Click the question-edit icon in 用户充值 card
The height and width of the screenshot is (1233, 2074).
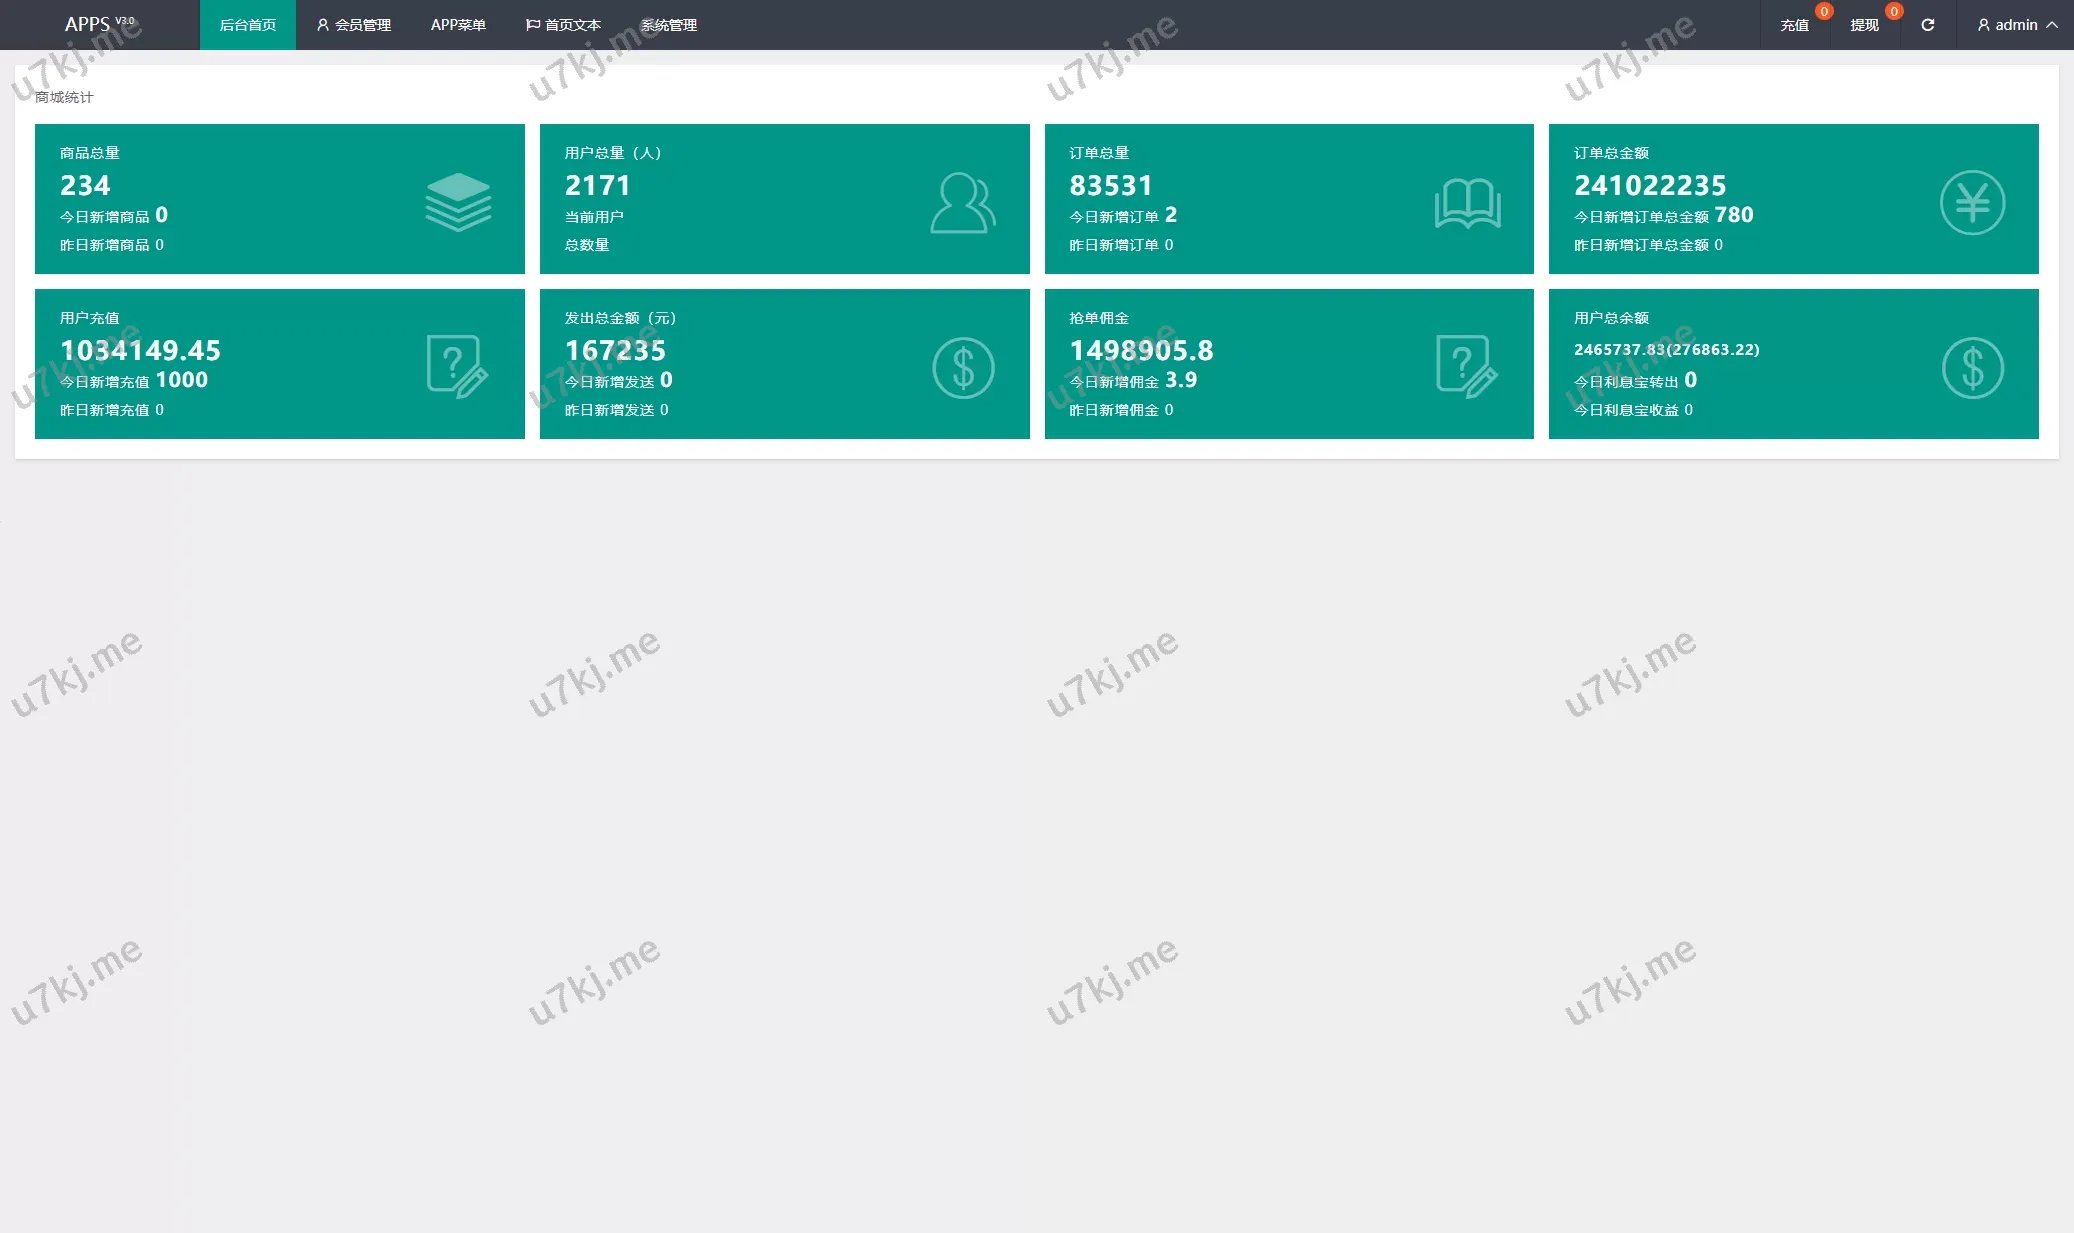click(x=457, y=367)
